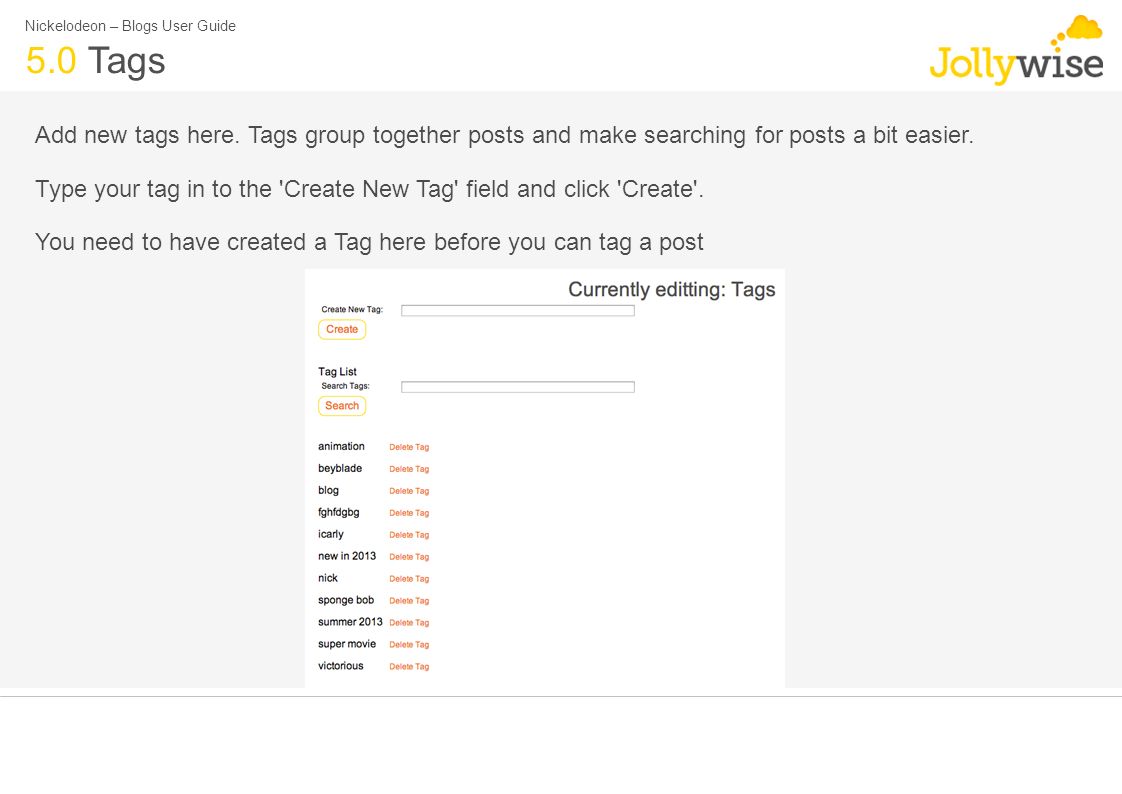Delete the sponge bob tag
This screenshot has width=1122, height=794.
click(409, 601)
